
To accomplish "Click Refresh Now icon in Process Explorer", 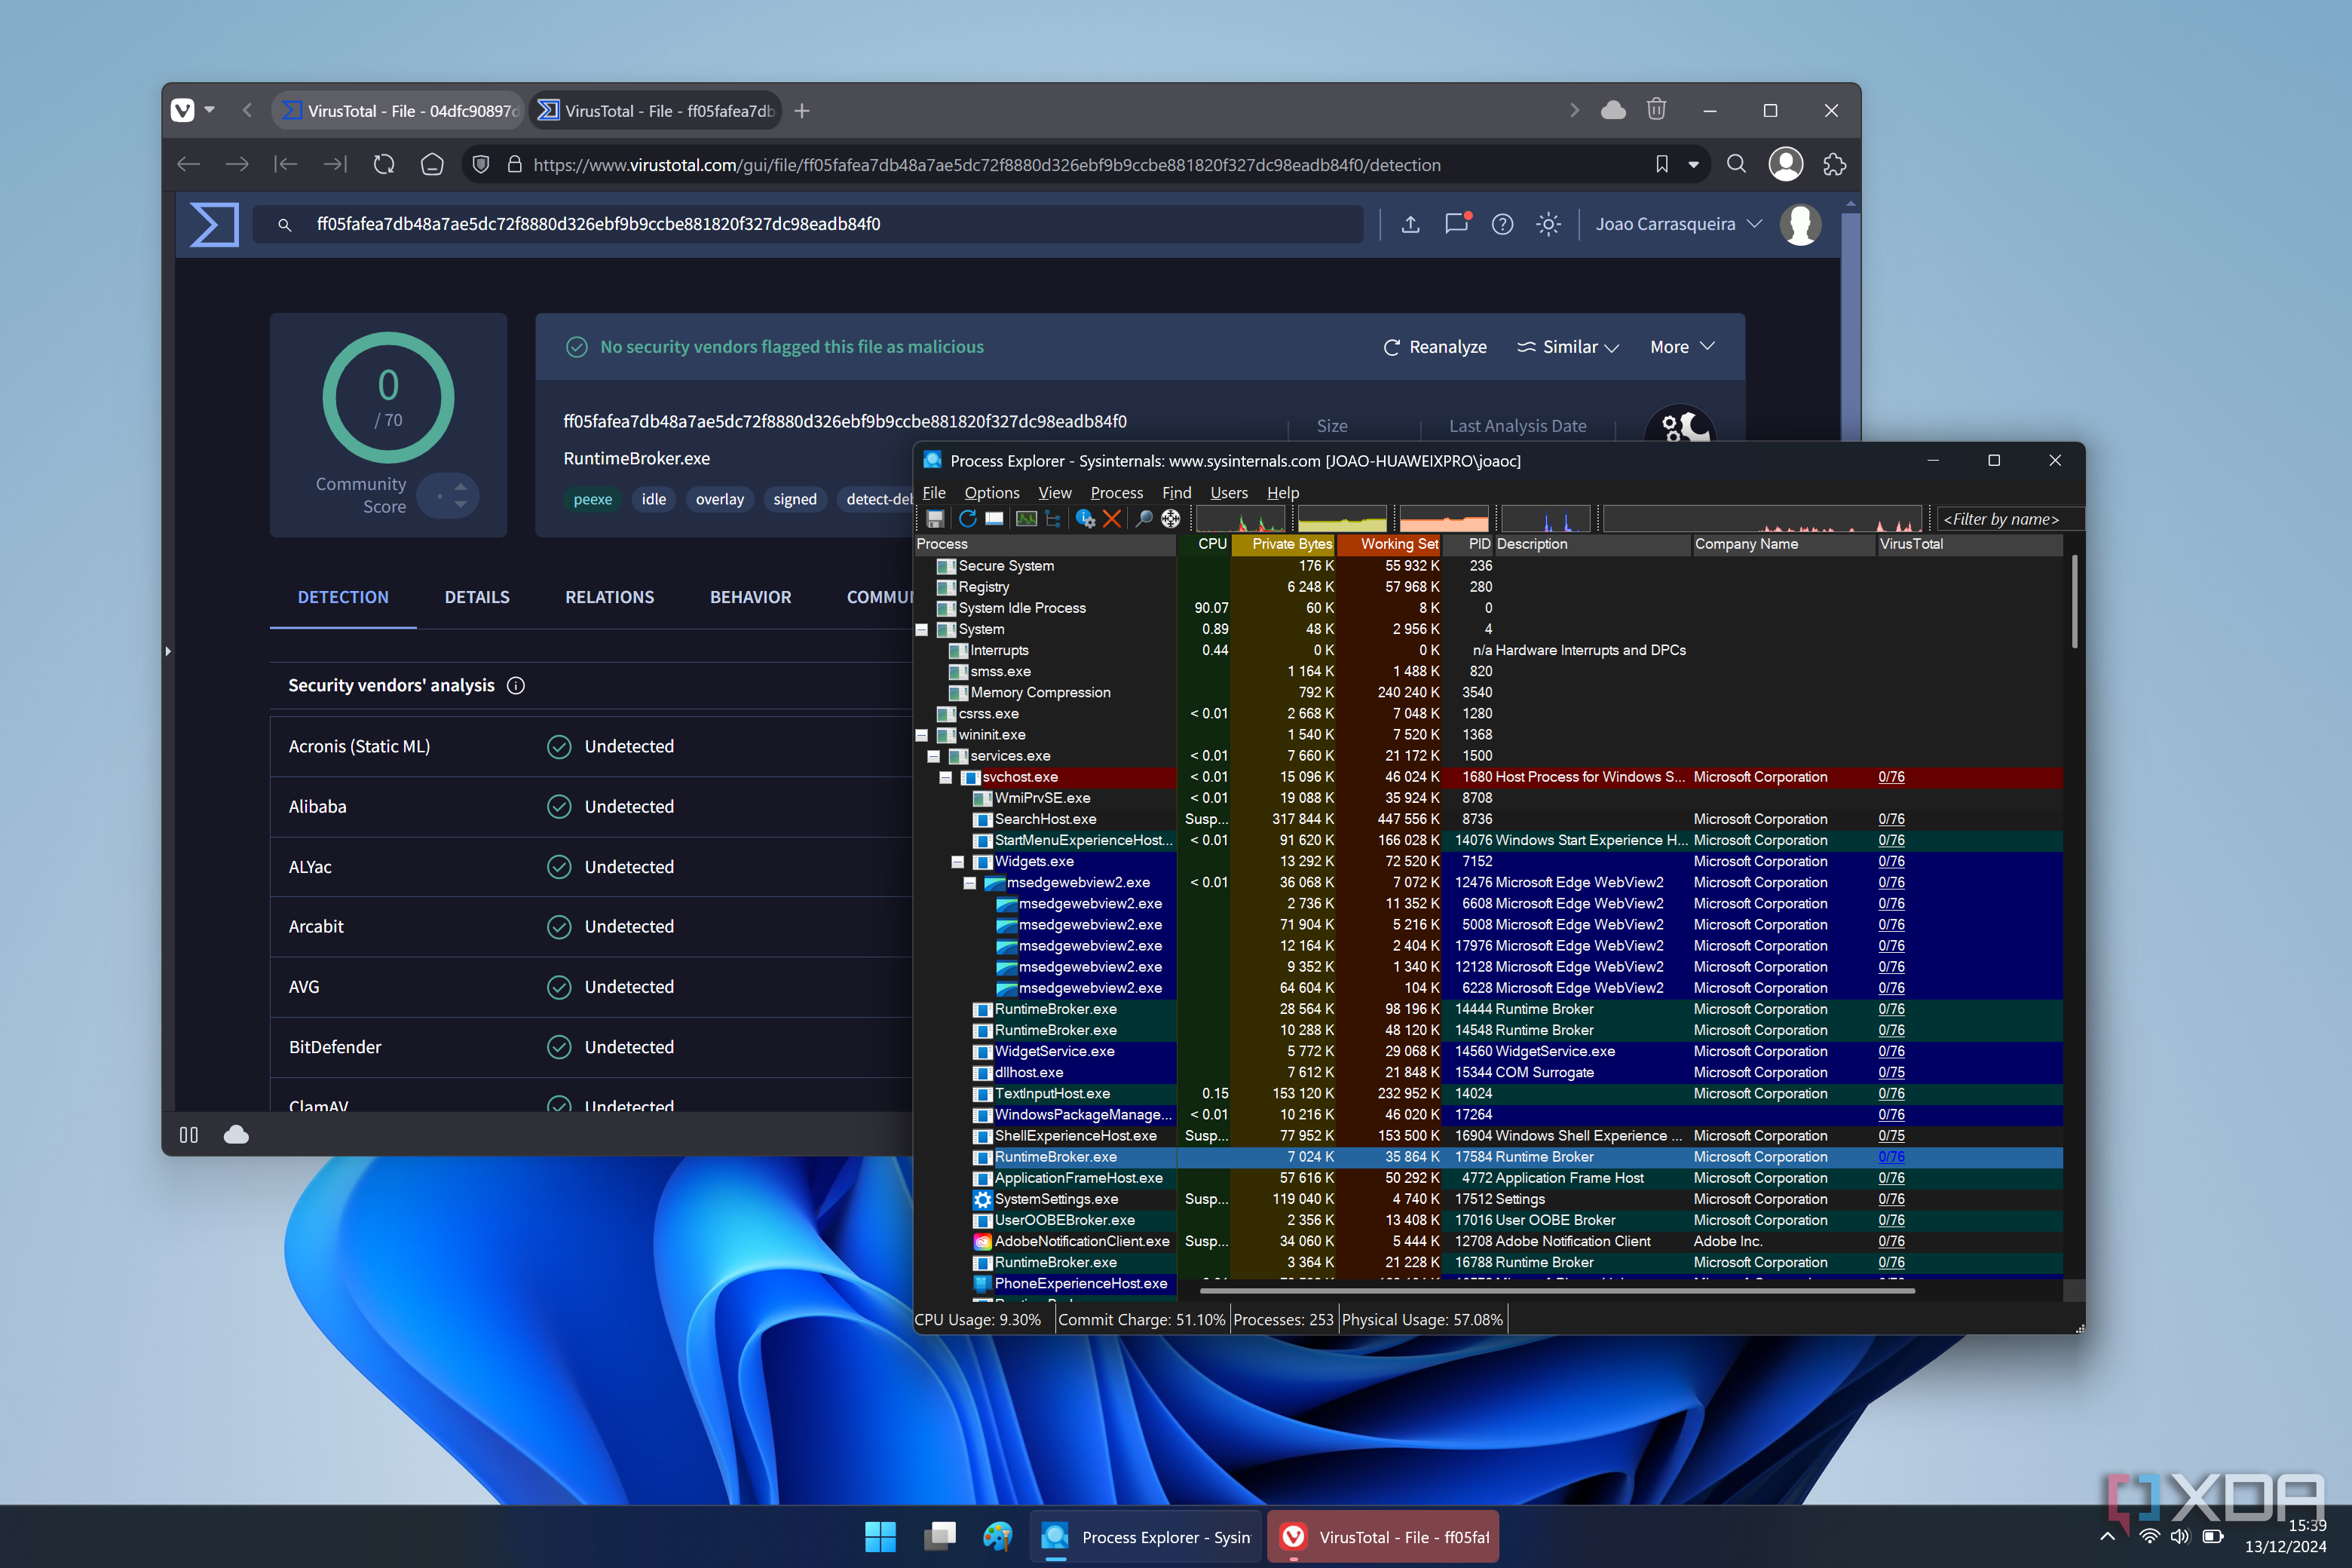I will (x=967, y=519).
